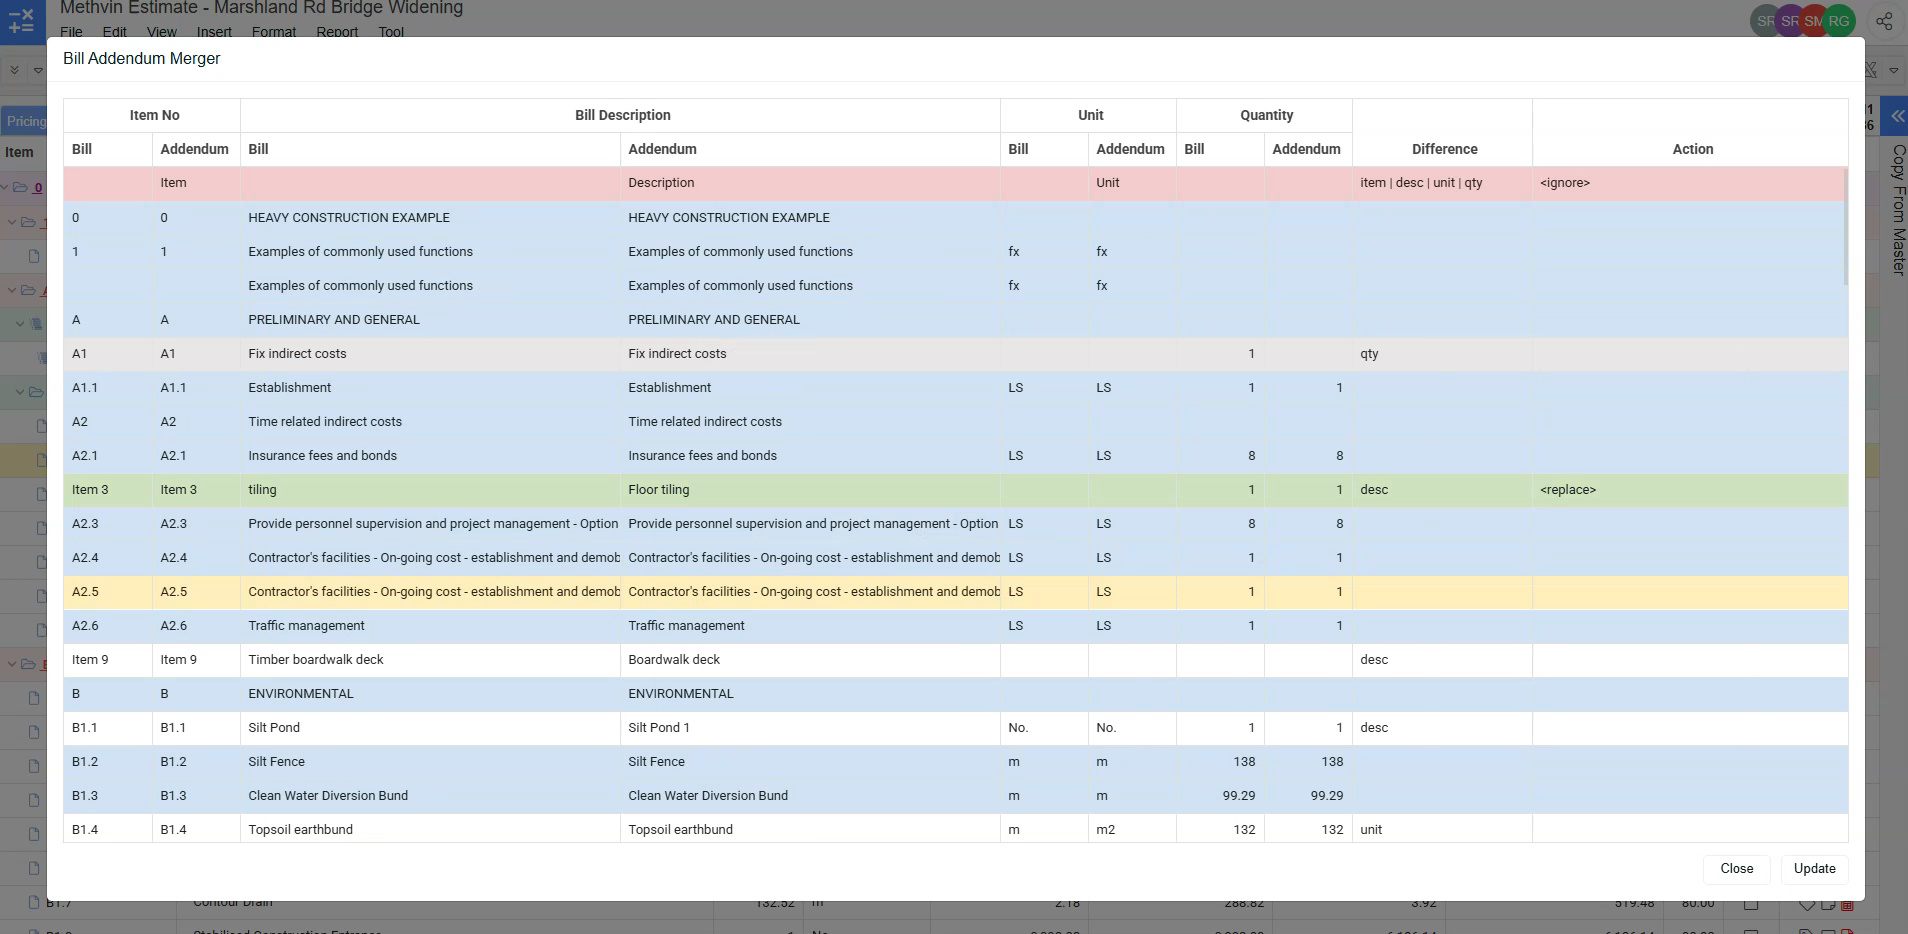Viewport: 1908px width, 934px height.
Task: Click the folder icon of item 0
Action: tap(21, 187)
